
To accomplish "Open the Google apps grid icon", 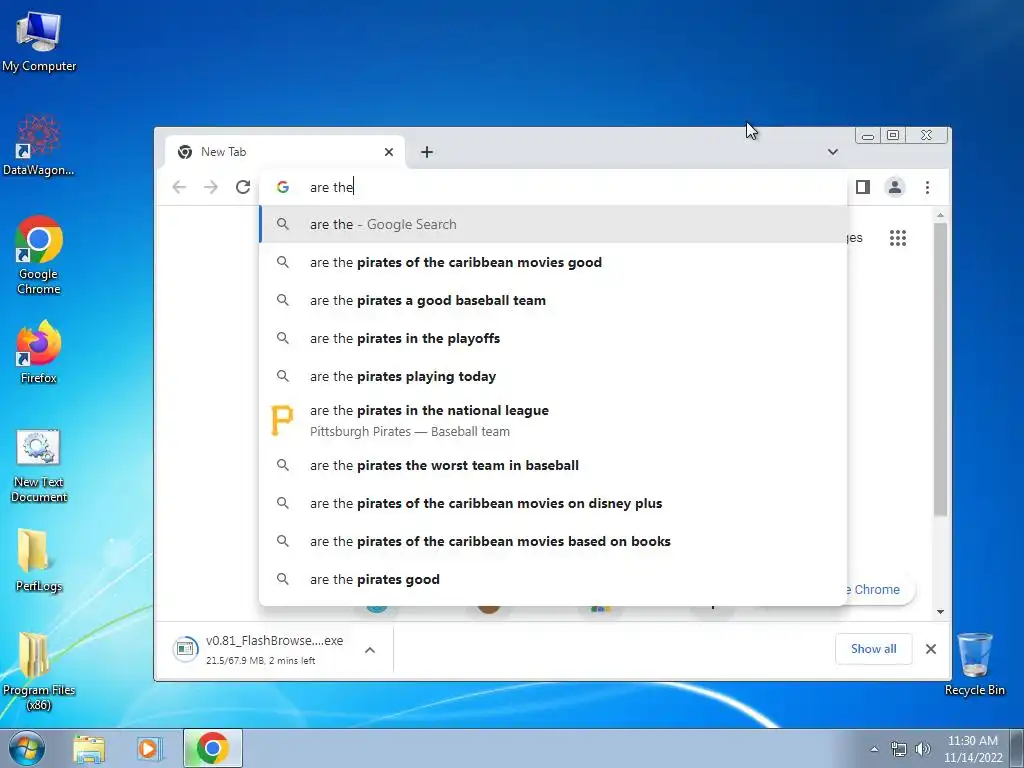I will (x=898, y=238).
